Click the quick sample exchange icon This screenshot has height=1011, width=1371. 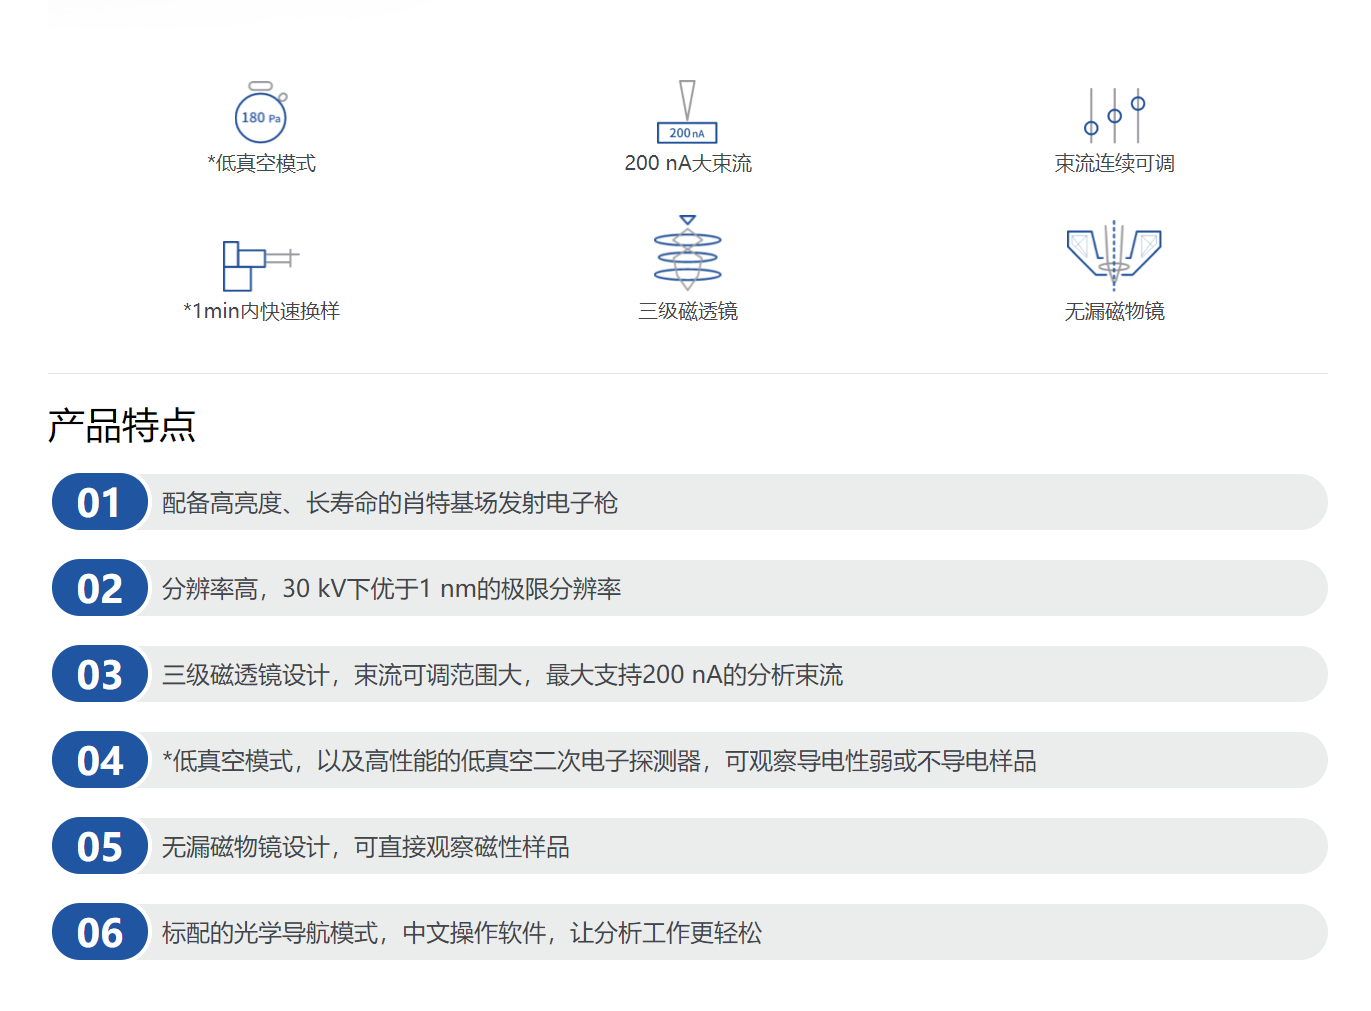tap(260, 264)
